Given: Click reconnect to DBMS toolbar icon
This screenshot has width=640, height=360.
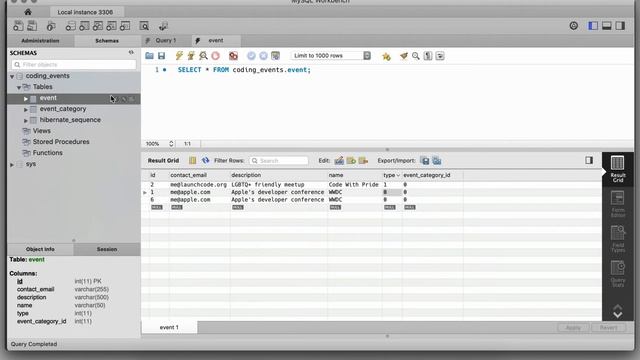Looking at the screenshot, I should click(163, 26).
